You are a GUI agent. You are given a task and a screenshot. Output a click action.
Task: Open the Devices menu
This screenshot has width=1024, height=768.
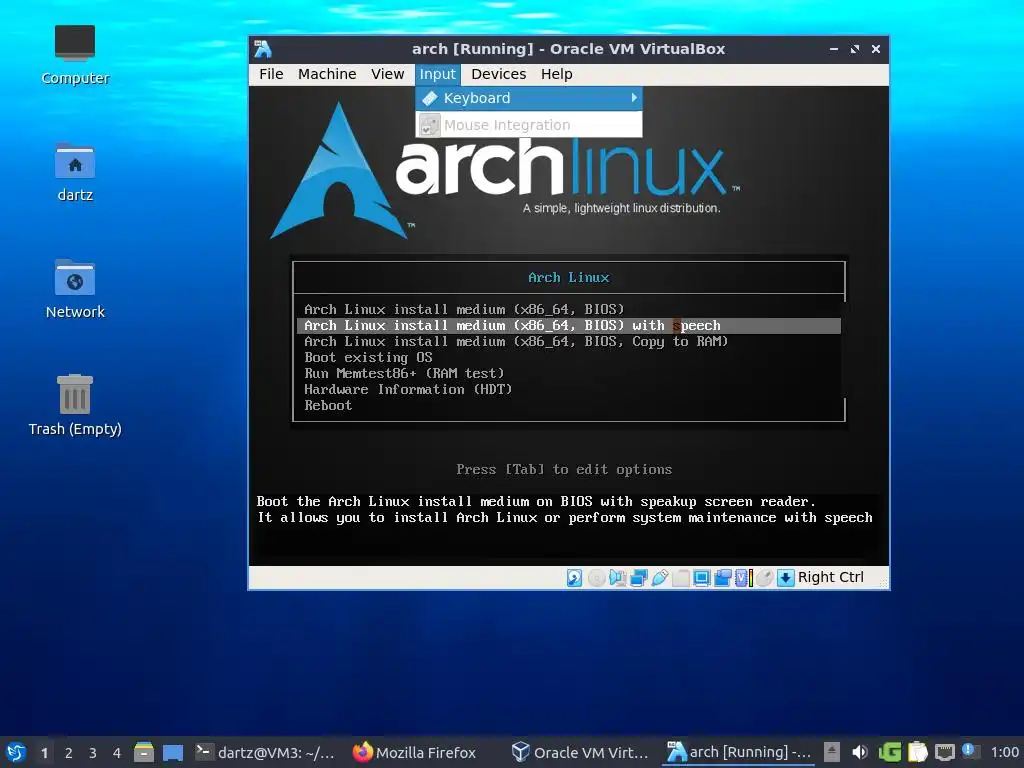498,74
